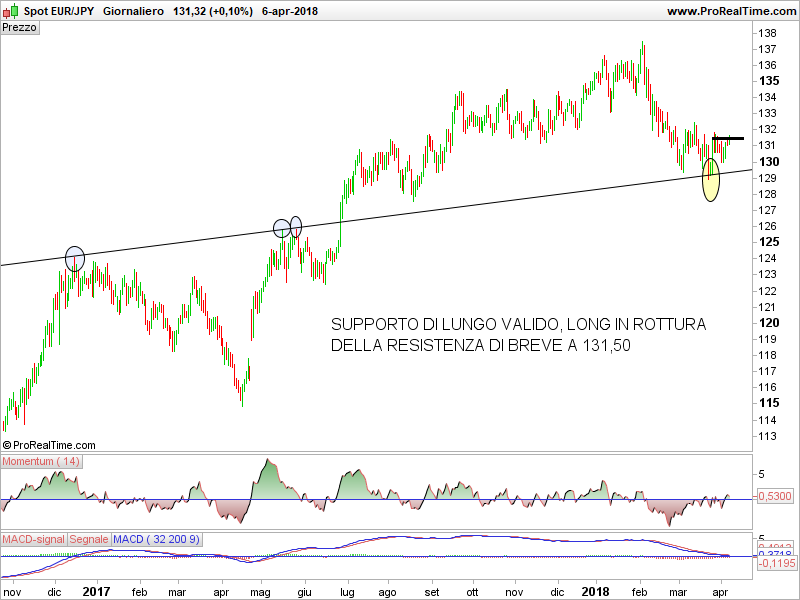Click the SUPPORTO DI LUNGO VALIDO annotation text
The image size is (800, 600).
pos(518,335)
